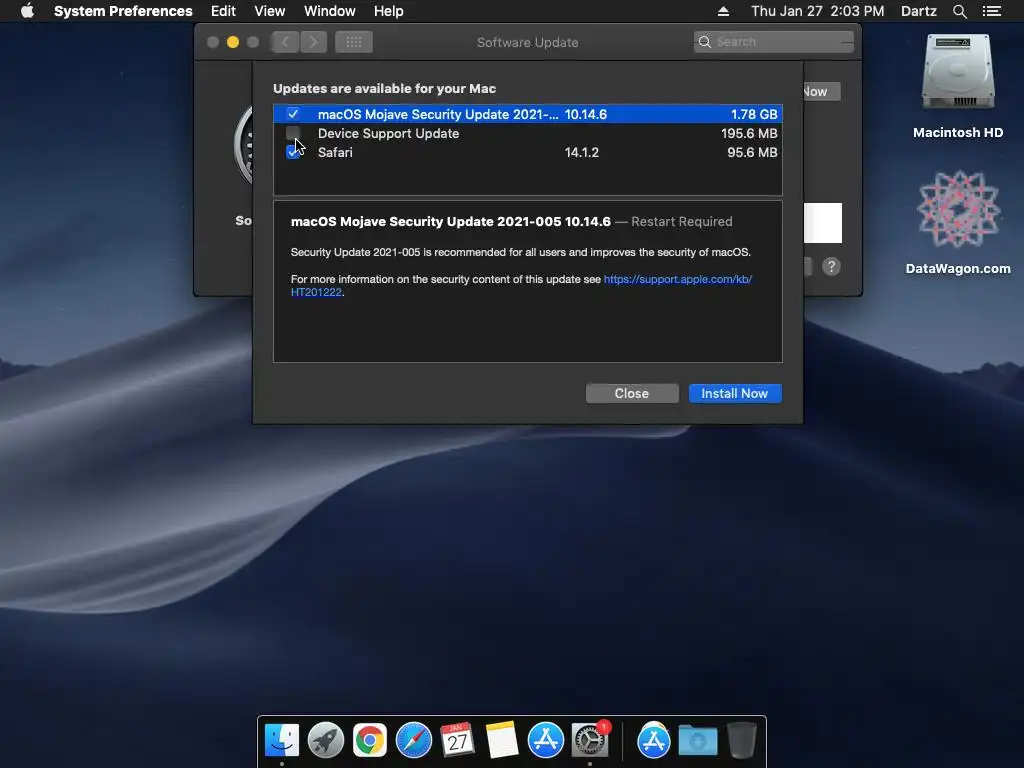Go forward in Software Update window

click(313, 42)
